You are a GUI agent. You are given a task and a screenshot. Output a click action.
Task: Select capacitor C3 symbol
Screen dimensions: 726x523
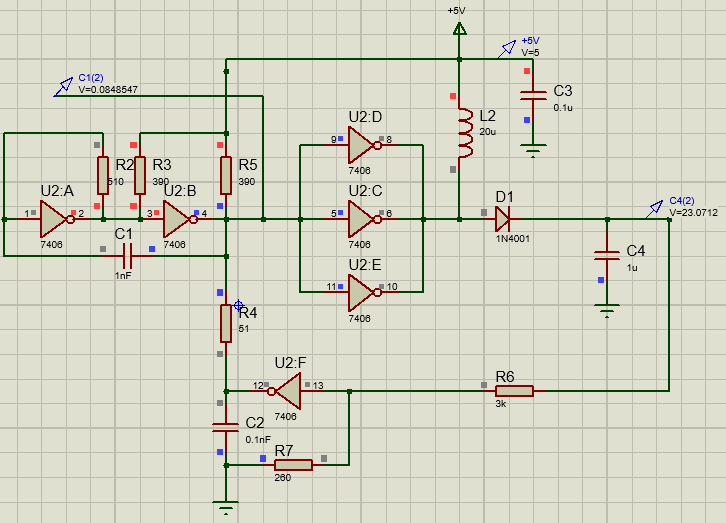533,95
